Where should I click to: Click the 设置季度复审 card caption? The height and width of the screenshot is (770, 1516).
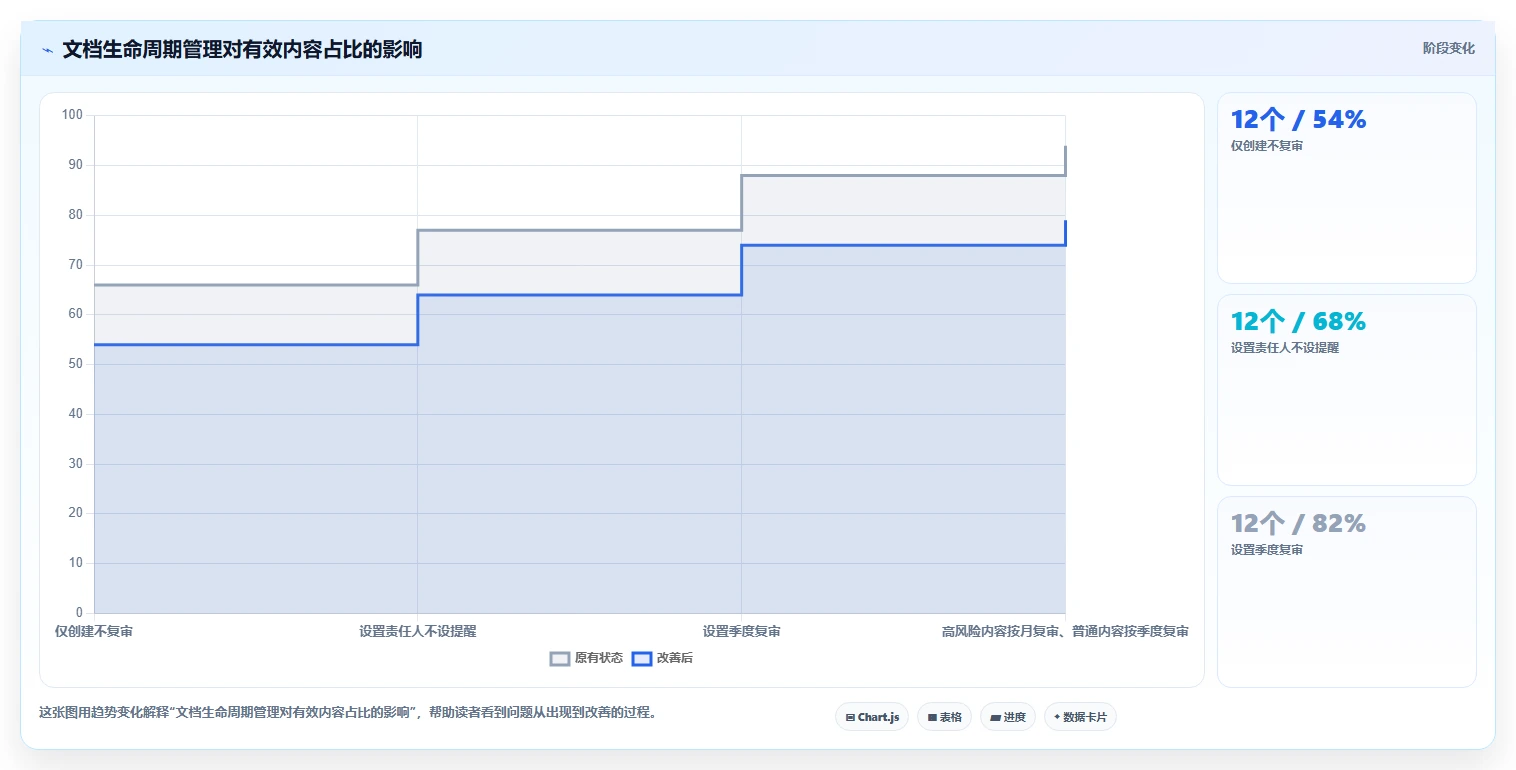(1267, 550)
